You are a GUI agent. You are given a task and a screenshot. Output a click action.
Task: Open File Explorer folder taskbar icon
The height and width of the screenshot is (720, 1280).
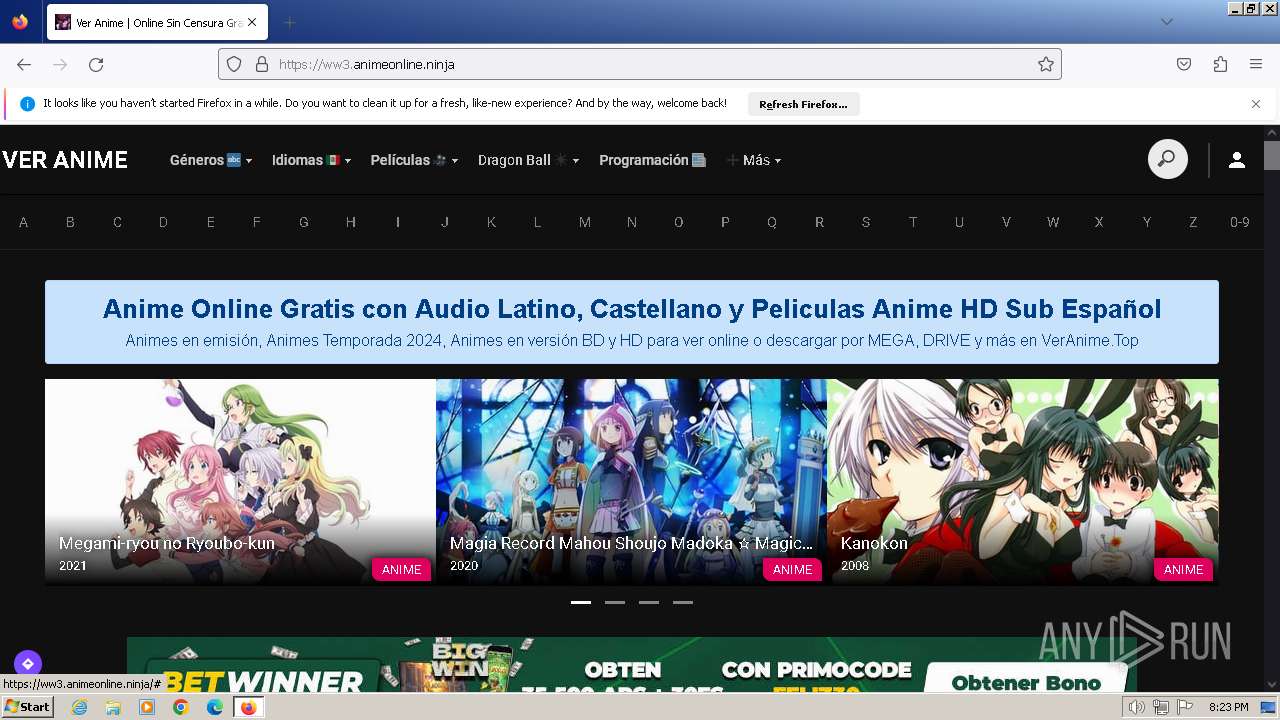coord(113,707)
